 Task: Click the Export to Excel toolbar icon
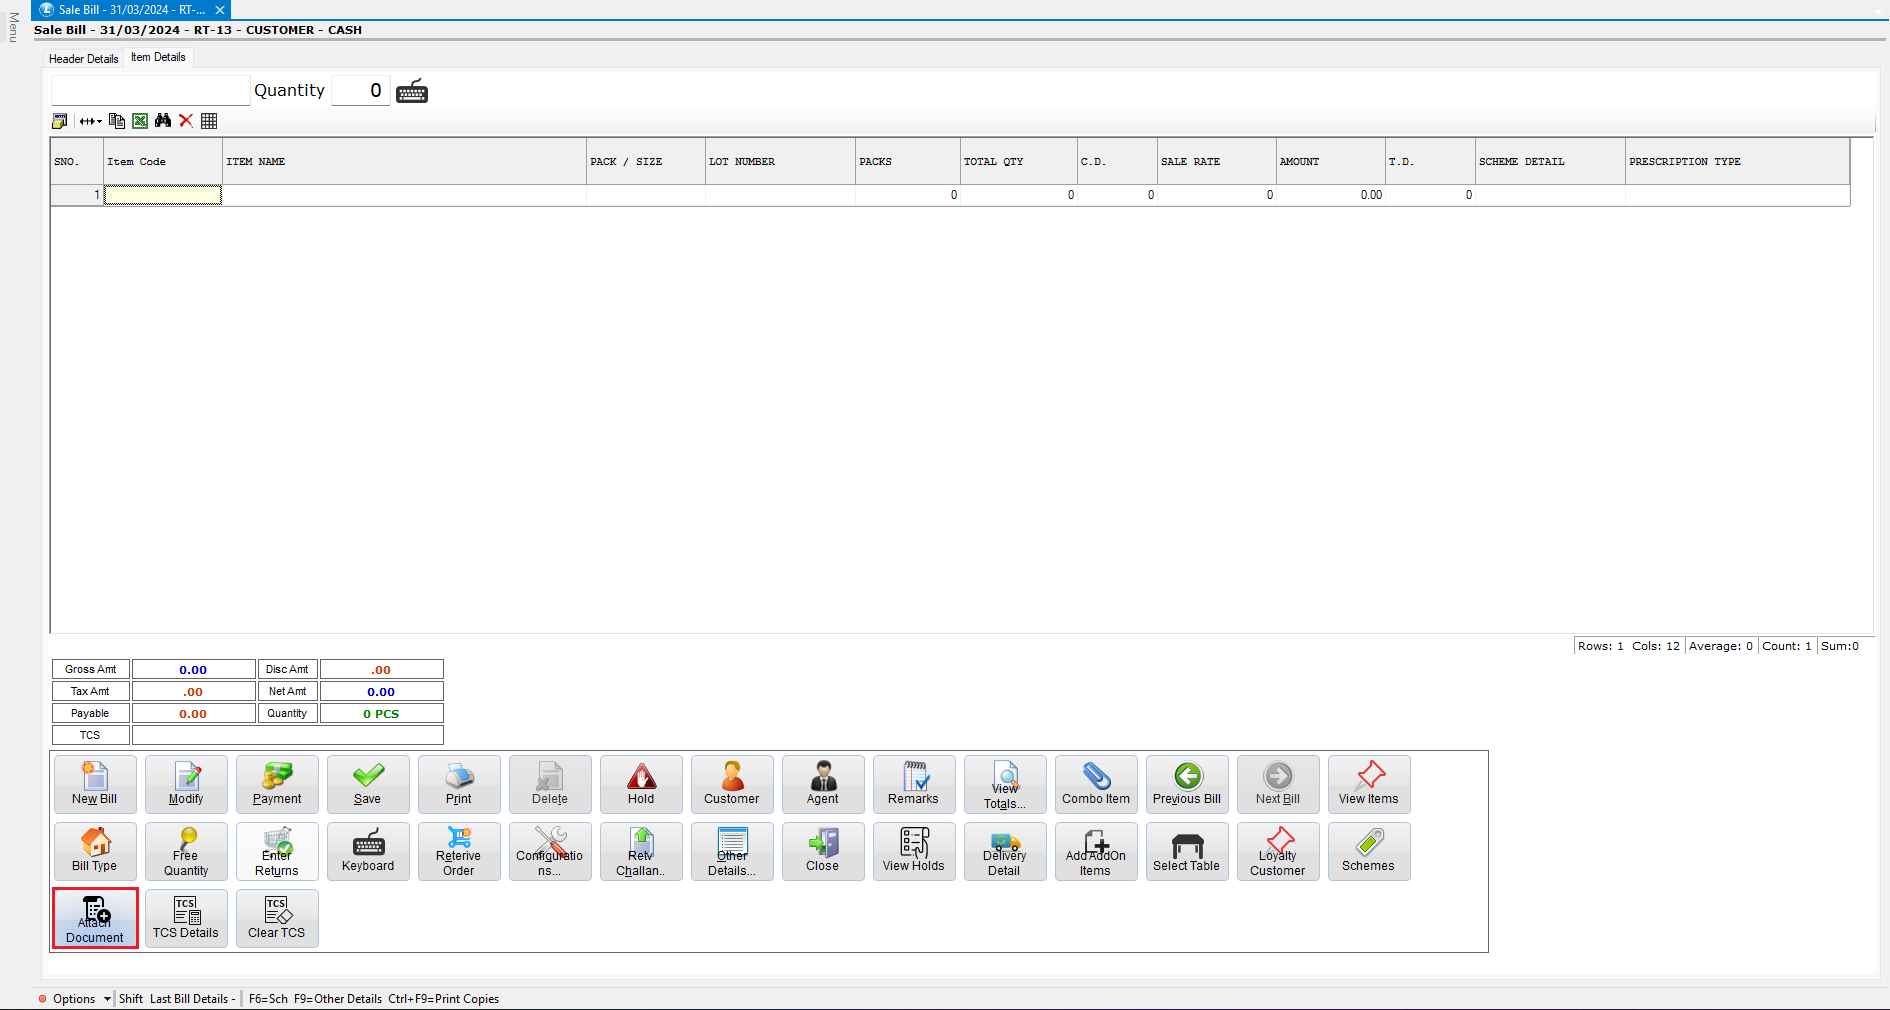[140, 121]
